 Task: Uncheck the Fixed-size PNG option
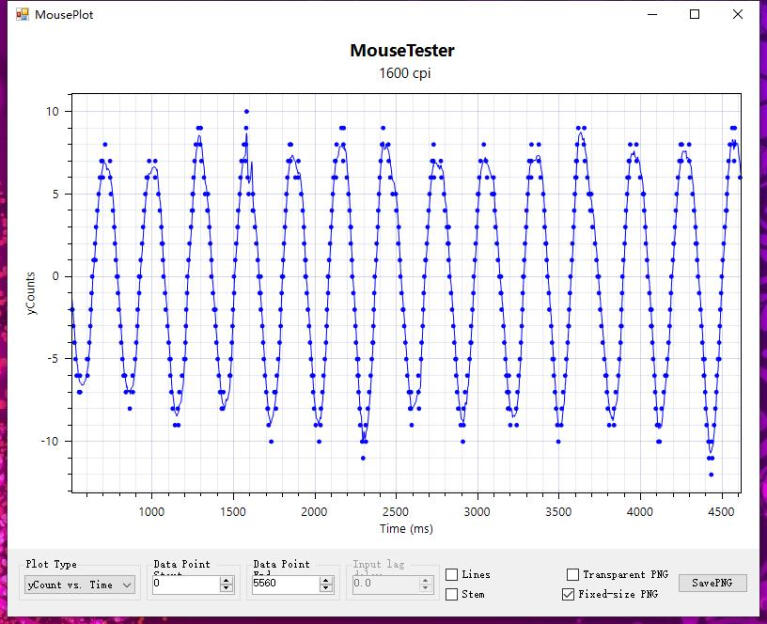[x=569, y=594]
